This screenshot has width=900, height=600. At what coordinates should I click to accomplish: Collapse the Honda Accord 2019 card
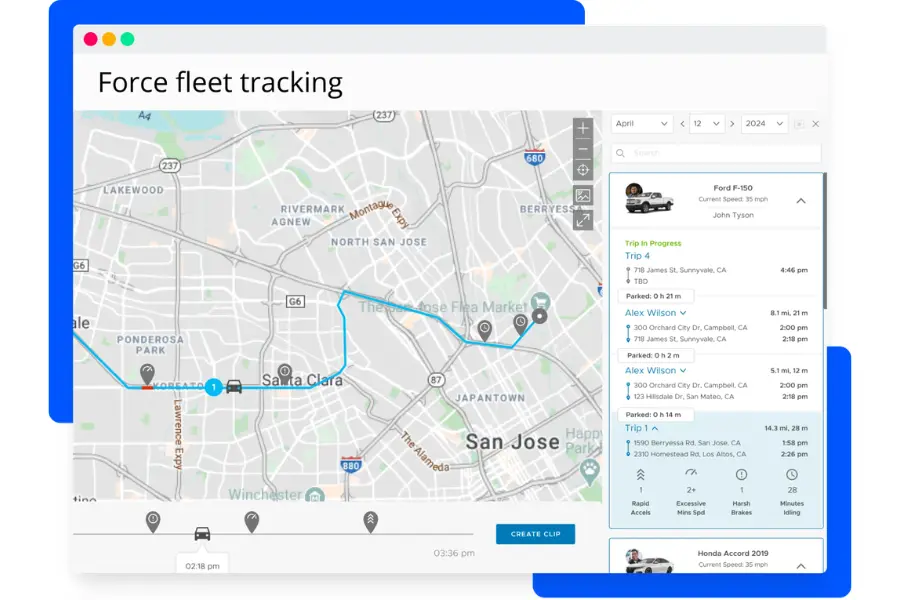click(x=801, y=566)
